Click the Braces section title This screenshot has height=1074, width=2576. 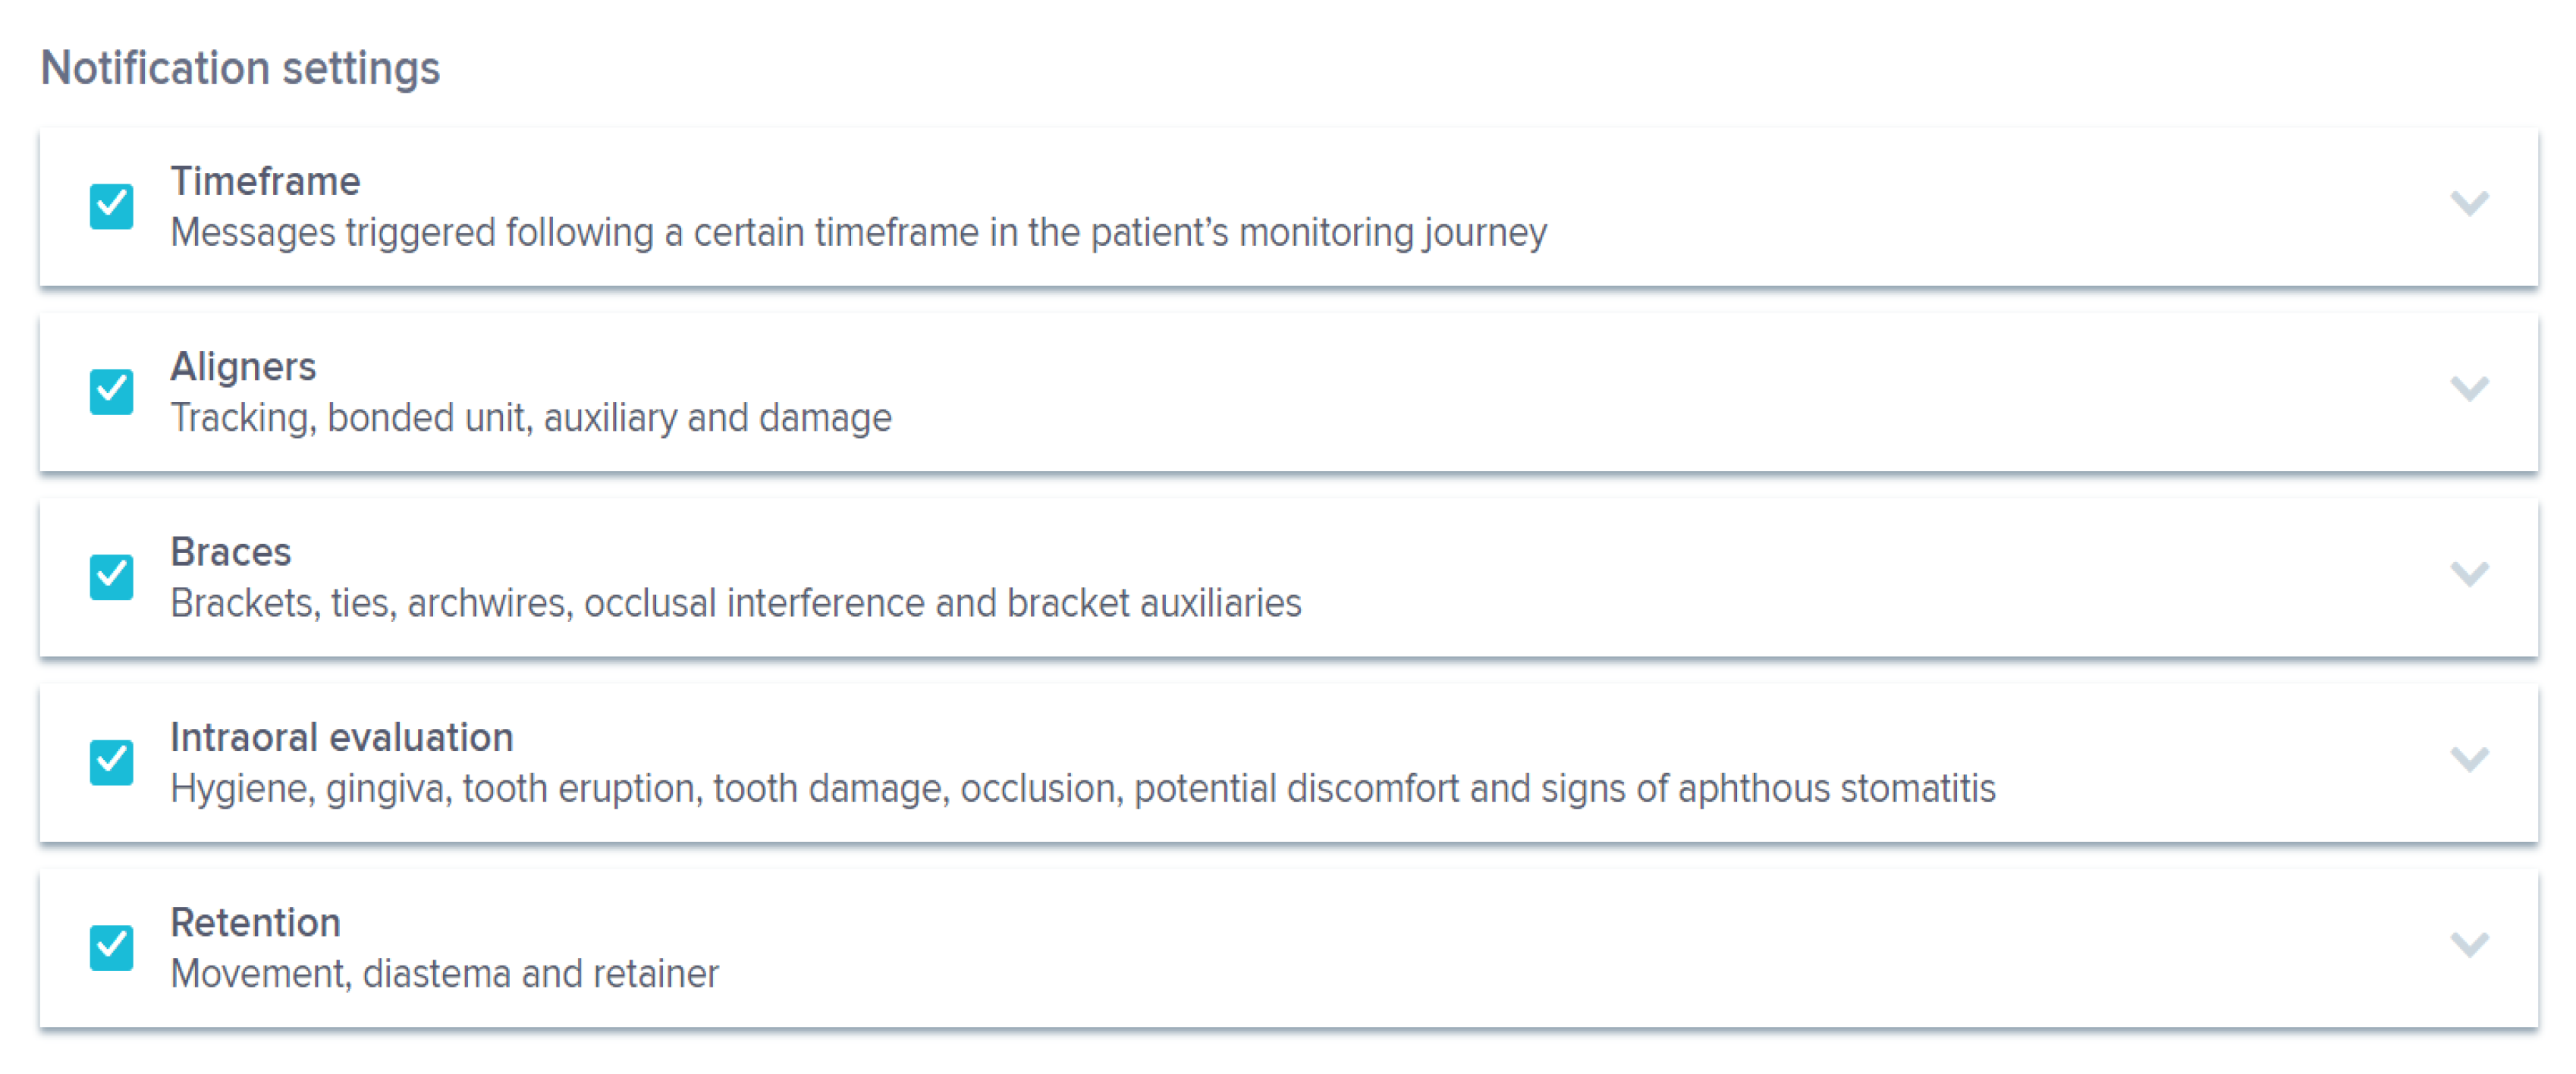pyautogui.click(x=231, y=552)
